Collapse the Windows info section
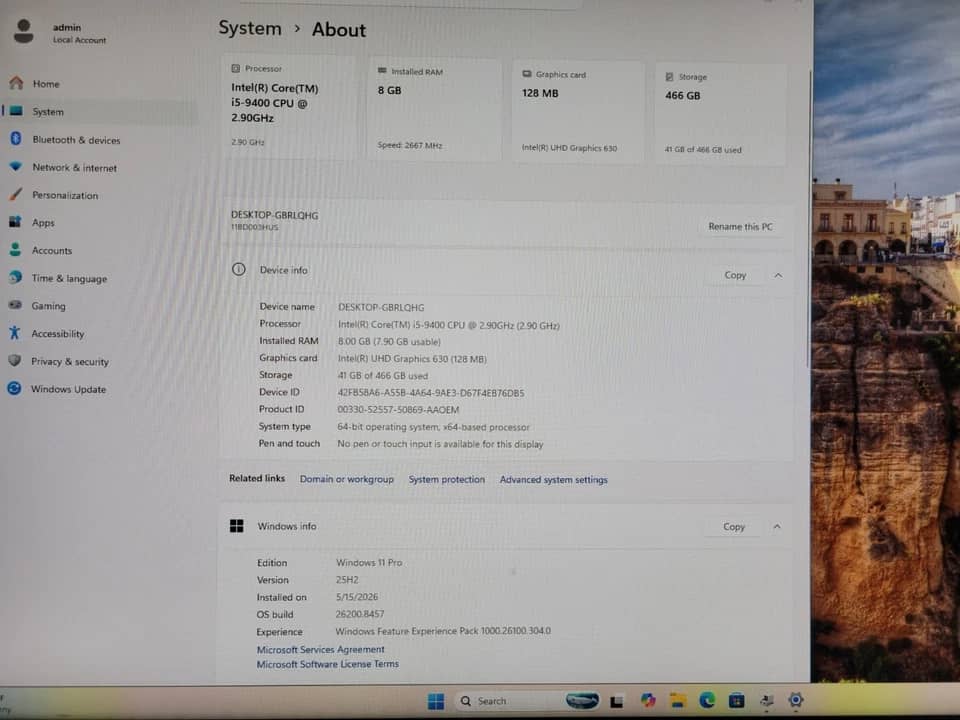Screen dimensions: 960x720 tap(777, 527)
